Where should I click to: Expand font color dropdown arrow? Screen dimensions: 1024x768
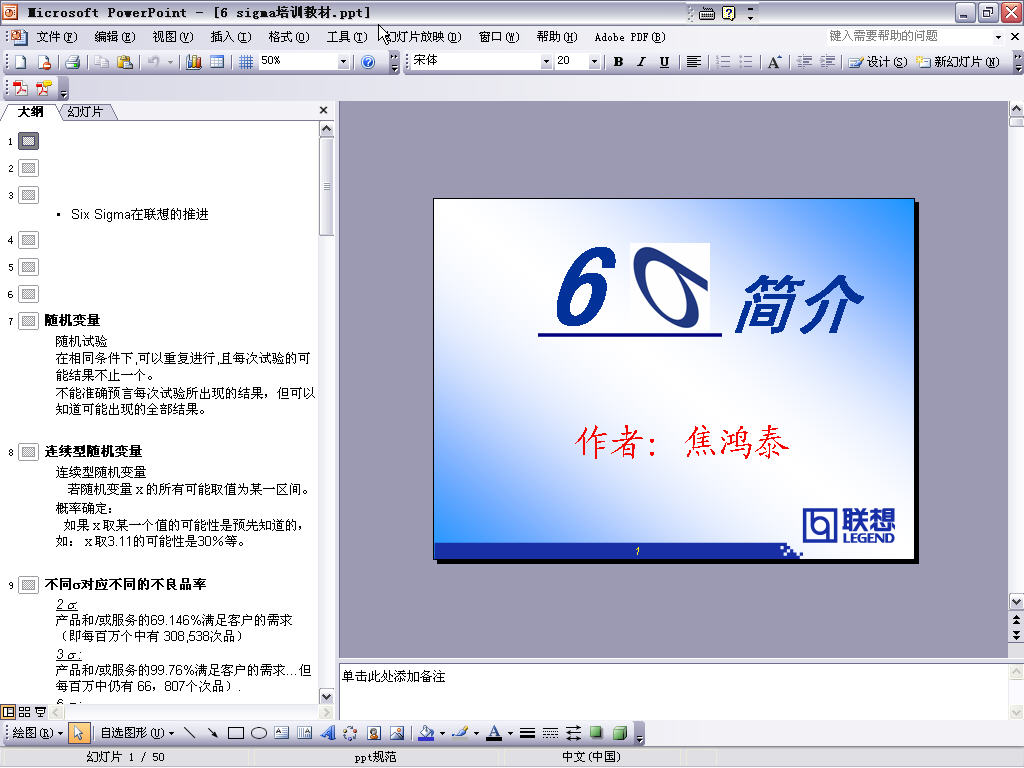[x=510, y=733]
